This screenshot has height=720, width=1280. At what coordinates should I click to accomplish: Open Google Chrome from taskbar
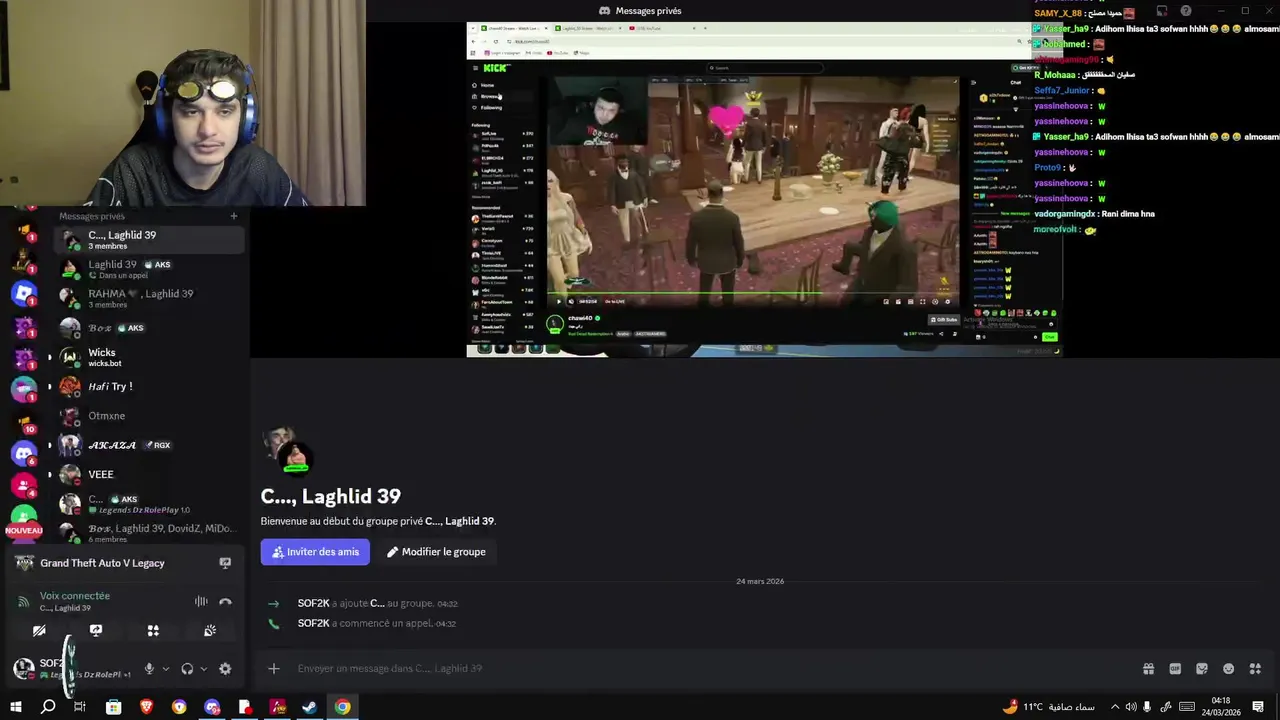click(x=343, y=707)
